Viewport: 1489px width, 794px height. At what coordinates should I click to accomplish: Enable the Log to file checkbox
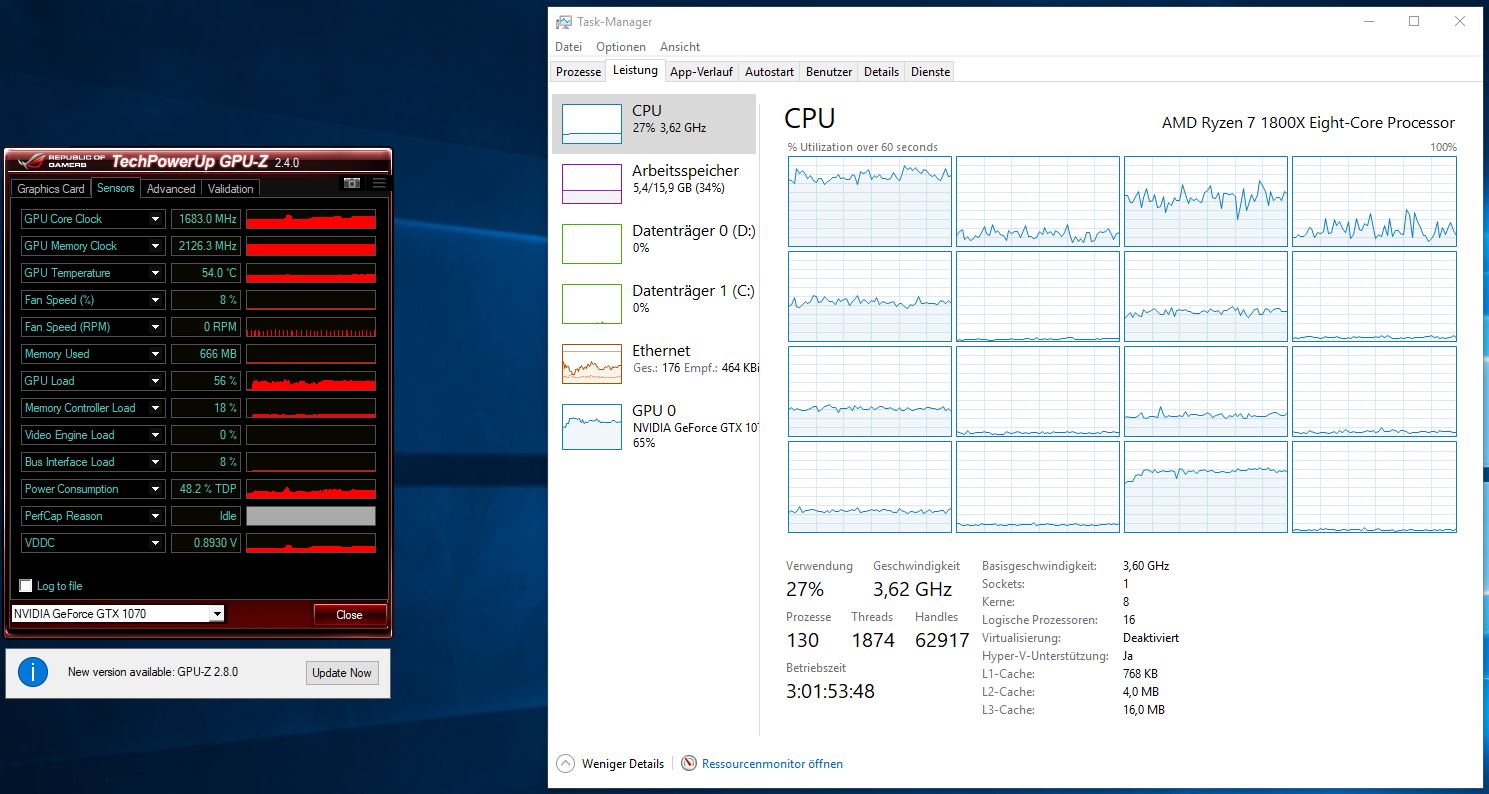pos(26,586)
